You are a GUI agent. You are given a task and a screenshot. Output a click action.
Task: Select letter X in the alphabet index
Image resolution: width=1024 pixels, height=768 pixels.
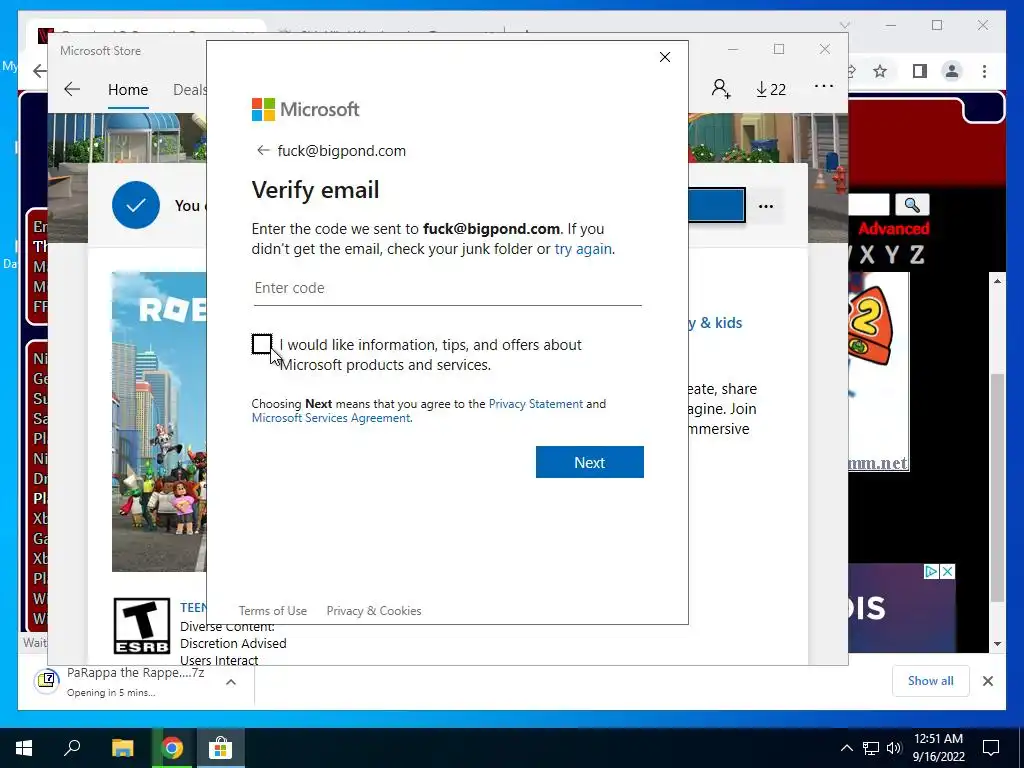coord(867,255)
